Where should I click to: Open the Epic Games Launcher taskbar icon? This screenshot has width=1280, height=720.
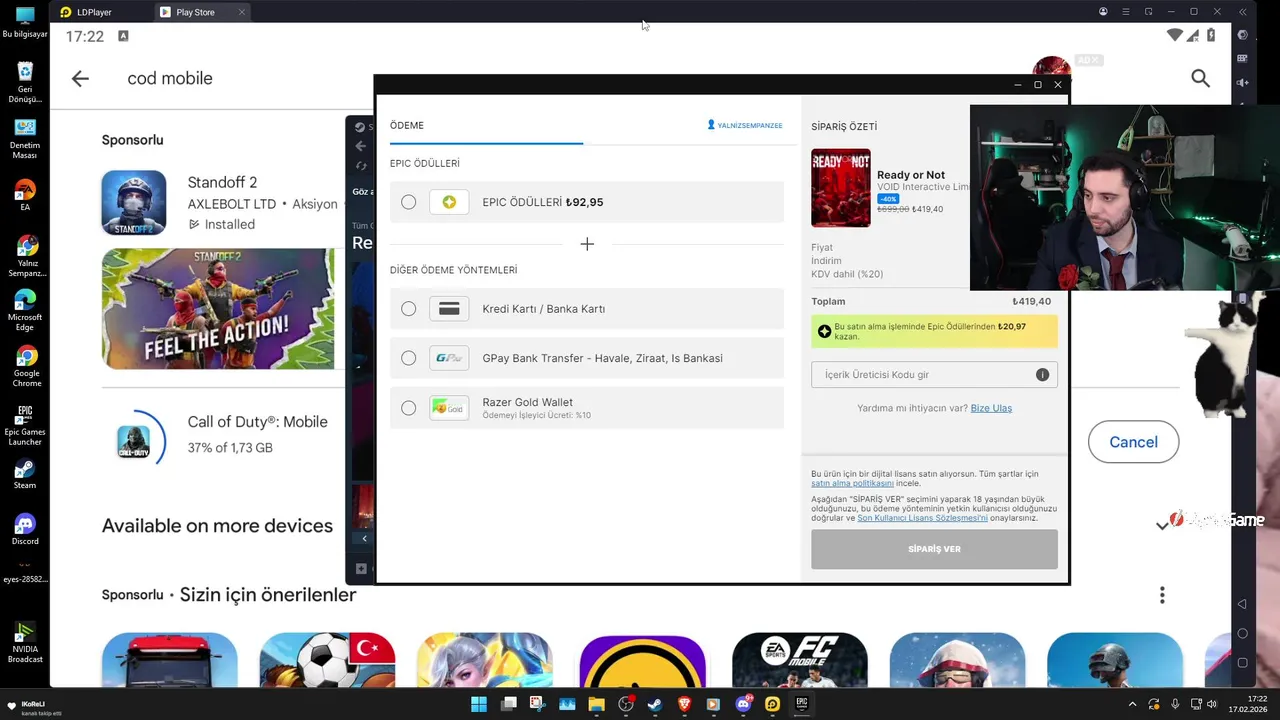tap(801, 704)
